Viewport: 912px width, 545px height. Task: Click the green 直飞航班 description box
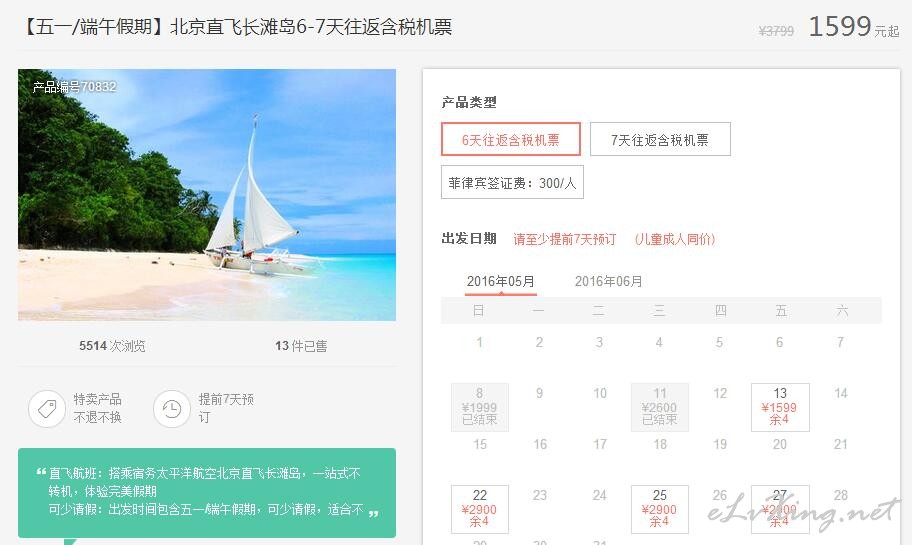tap(207, 493)
